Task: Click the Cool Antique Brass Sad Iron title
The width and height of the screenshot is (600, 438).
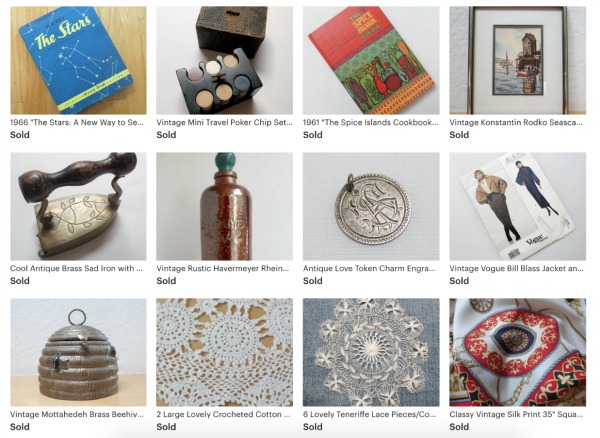Action: click(76, 269)
